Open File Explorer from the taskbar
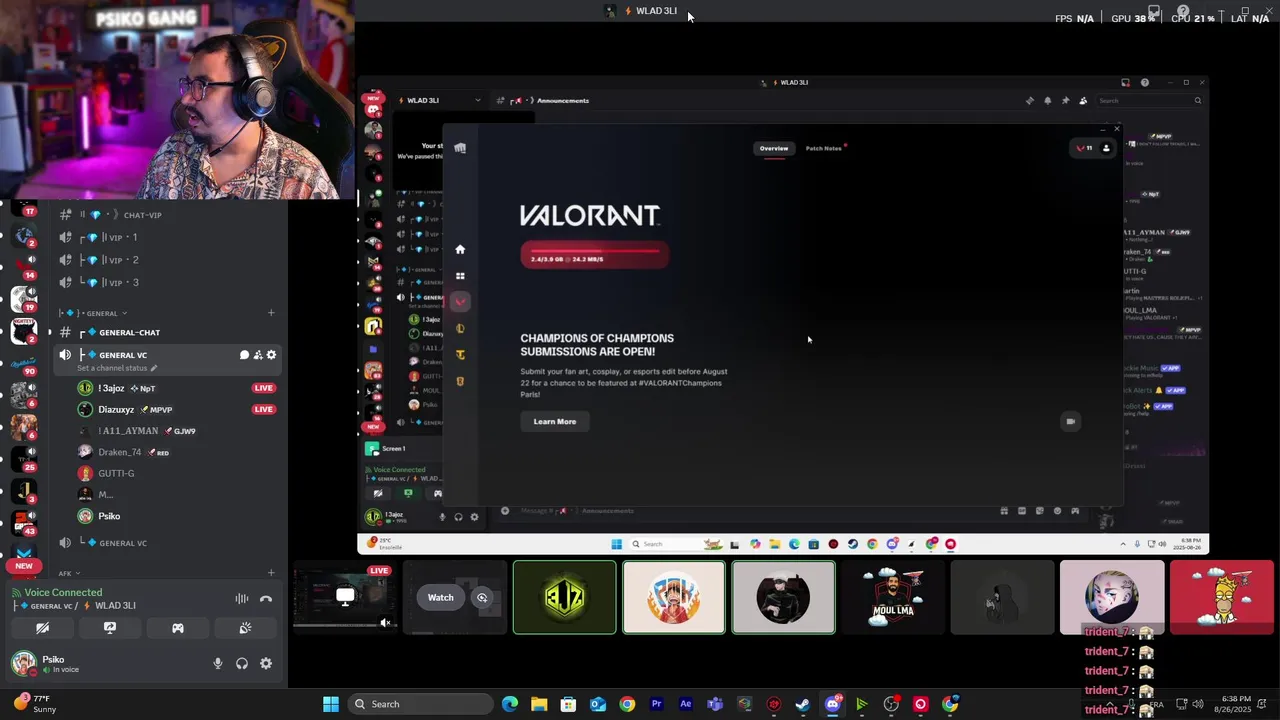This screenshot has height=720, width=1280. tap(539, 704)
